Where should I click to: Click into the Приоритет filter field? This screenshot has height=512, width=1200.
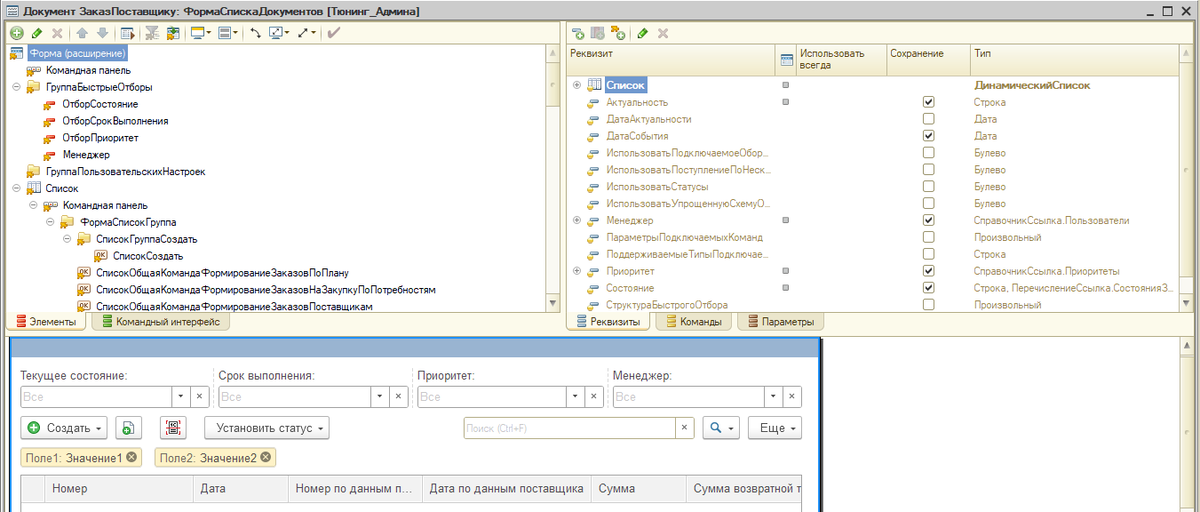(x=492, y=397)
